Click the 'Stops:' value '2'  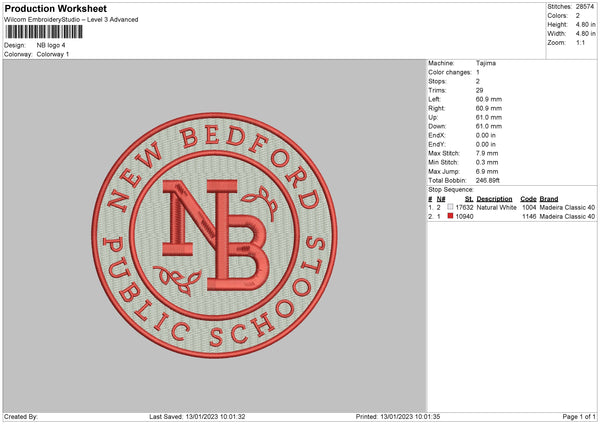click(478, 82)
